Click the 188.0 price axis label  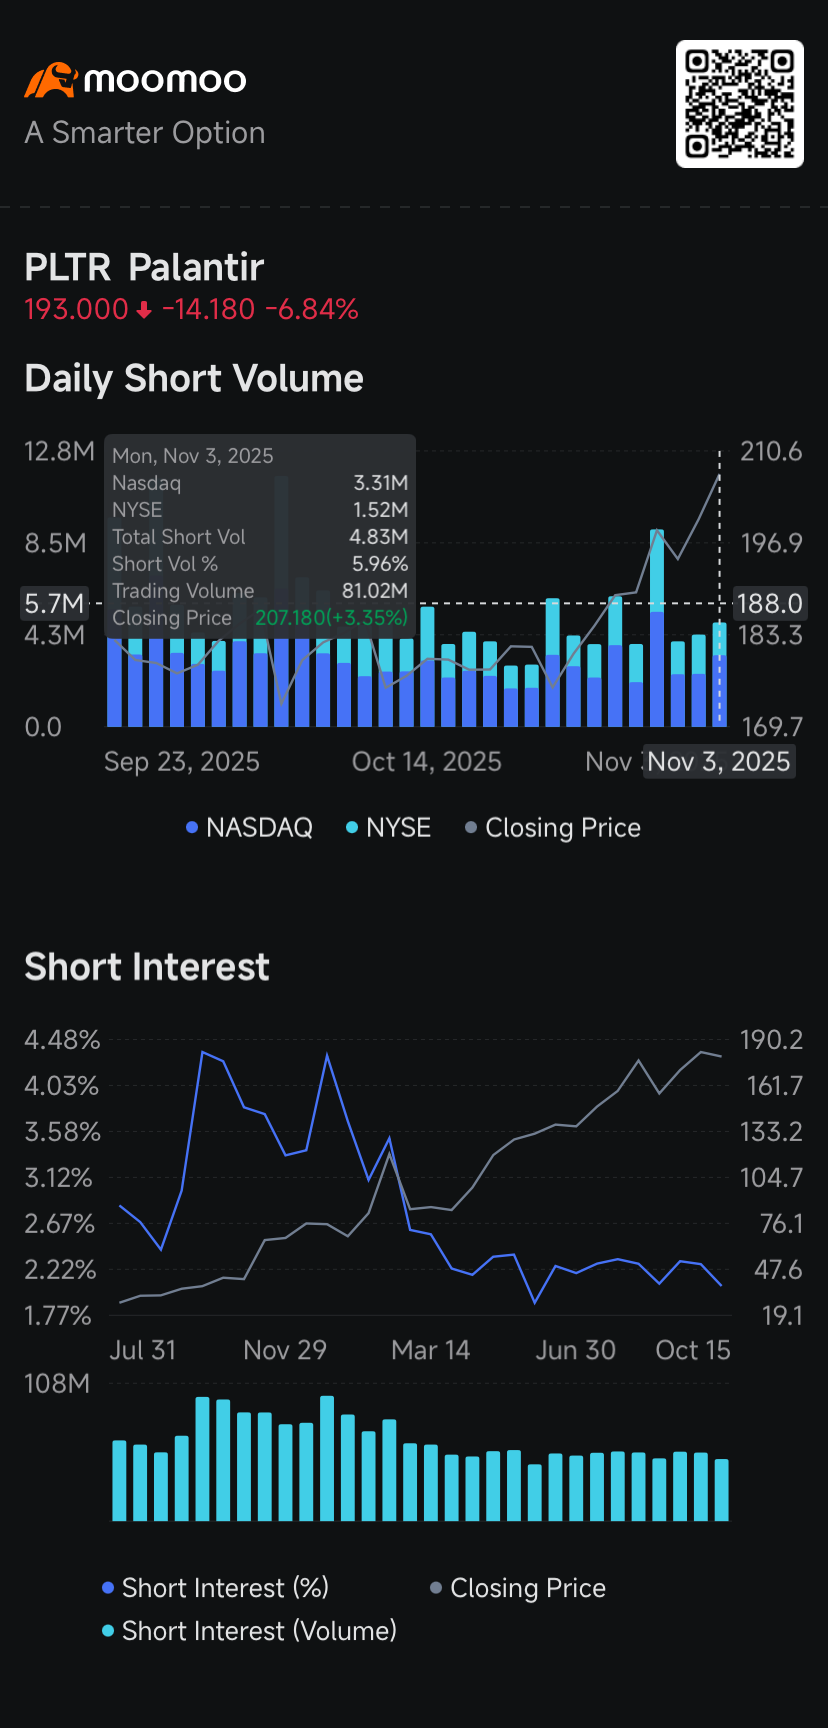coord(769,604)
